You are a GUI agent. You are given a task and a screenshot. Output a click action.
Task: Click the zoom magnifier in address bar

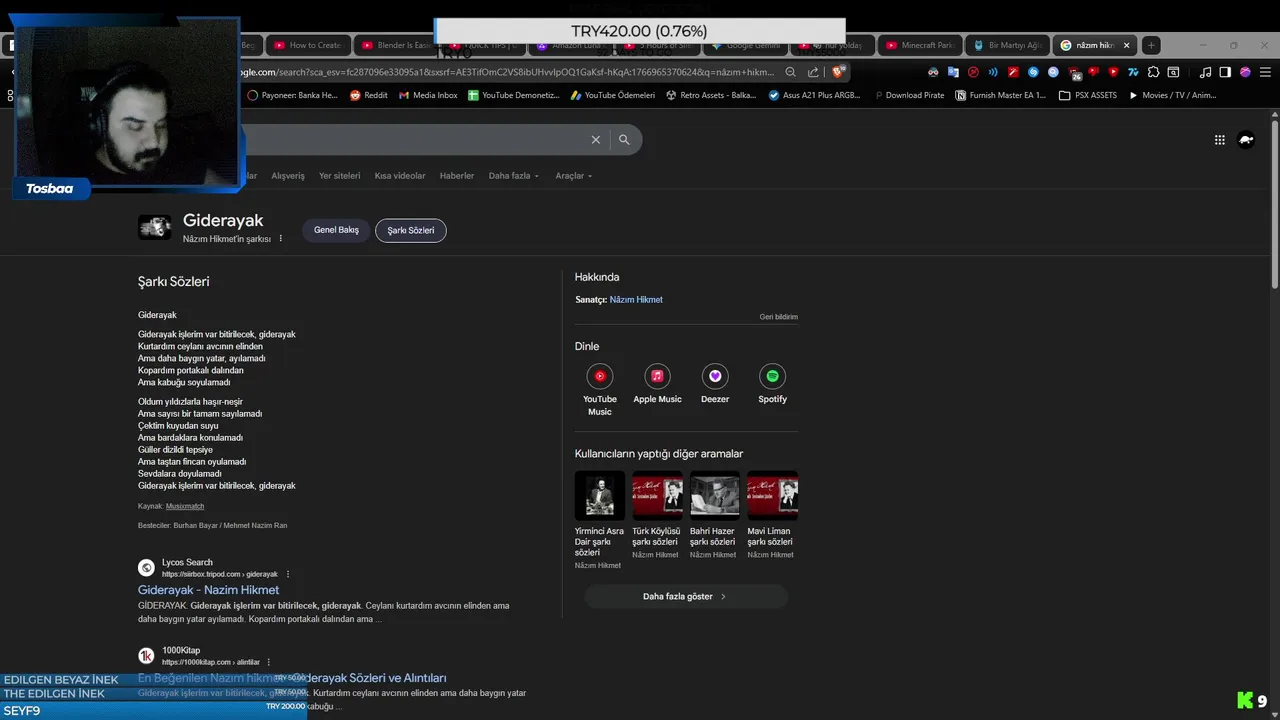(790, 72)
